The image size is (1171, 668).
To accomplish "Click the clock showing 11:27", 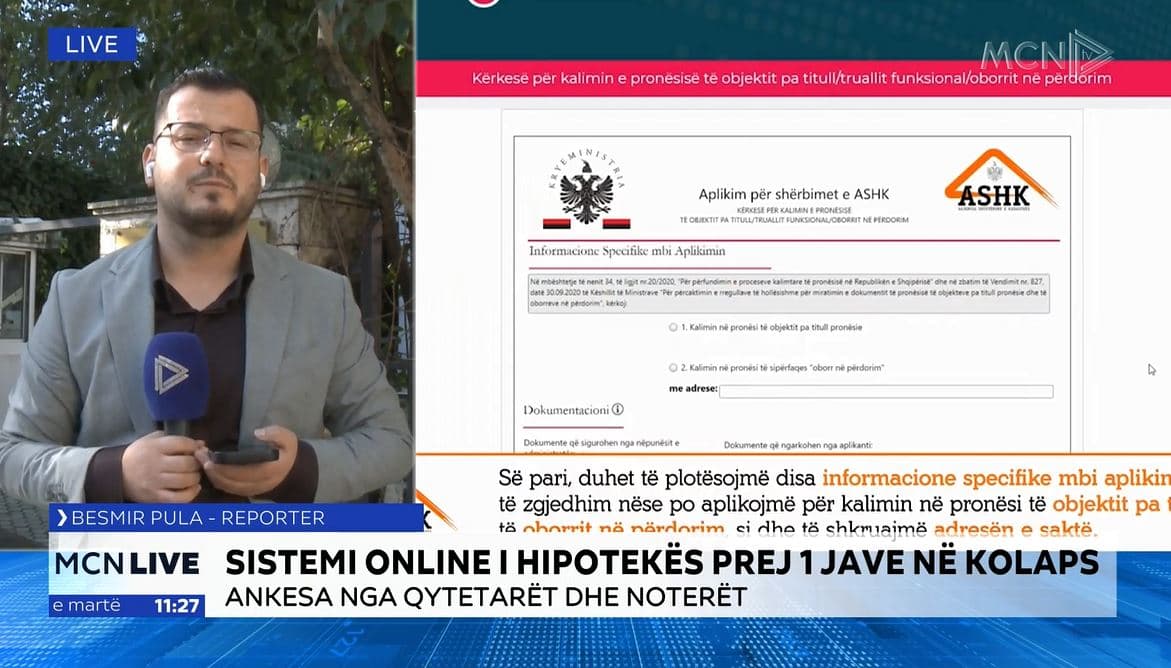I will point(177,606).
